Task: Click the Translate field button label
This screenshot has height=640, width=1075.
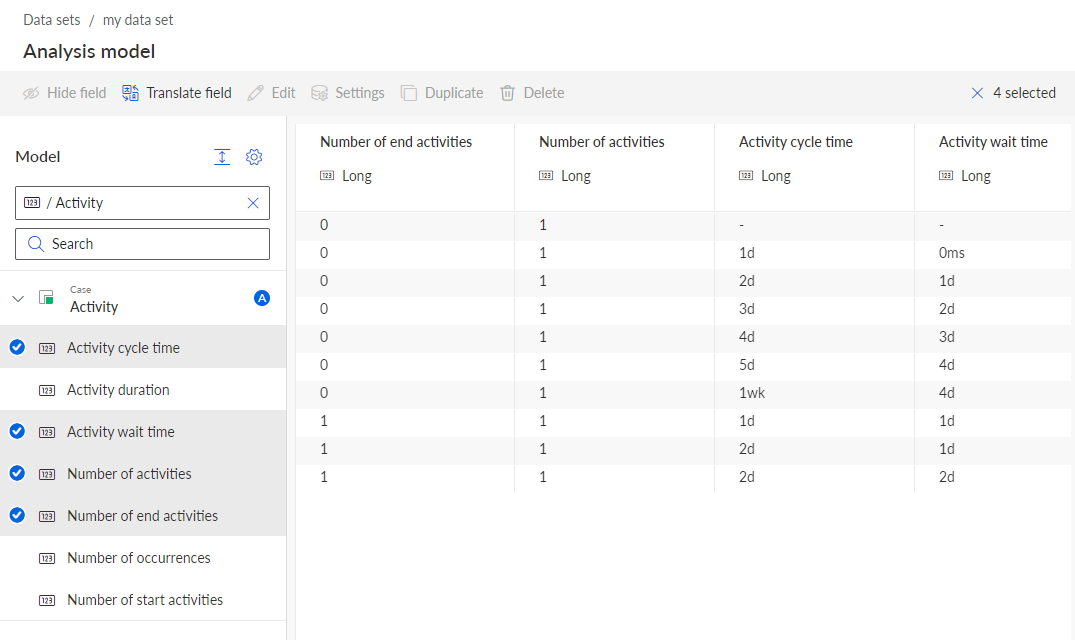Action: click(189, 93)
